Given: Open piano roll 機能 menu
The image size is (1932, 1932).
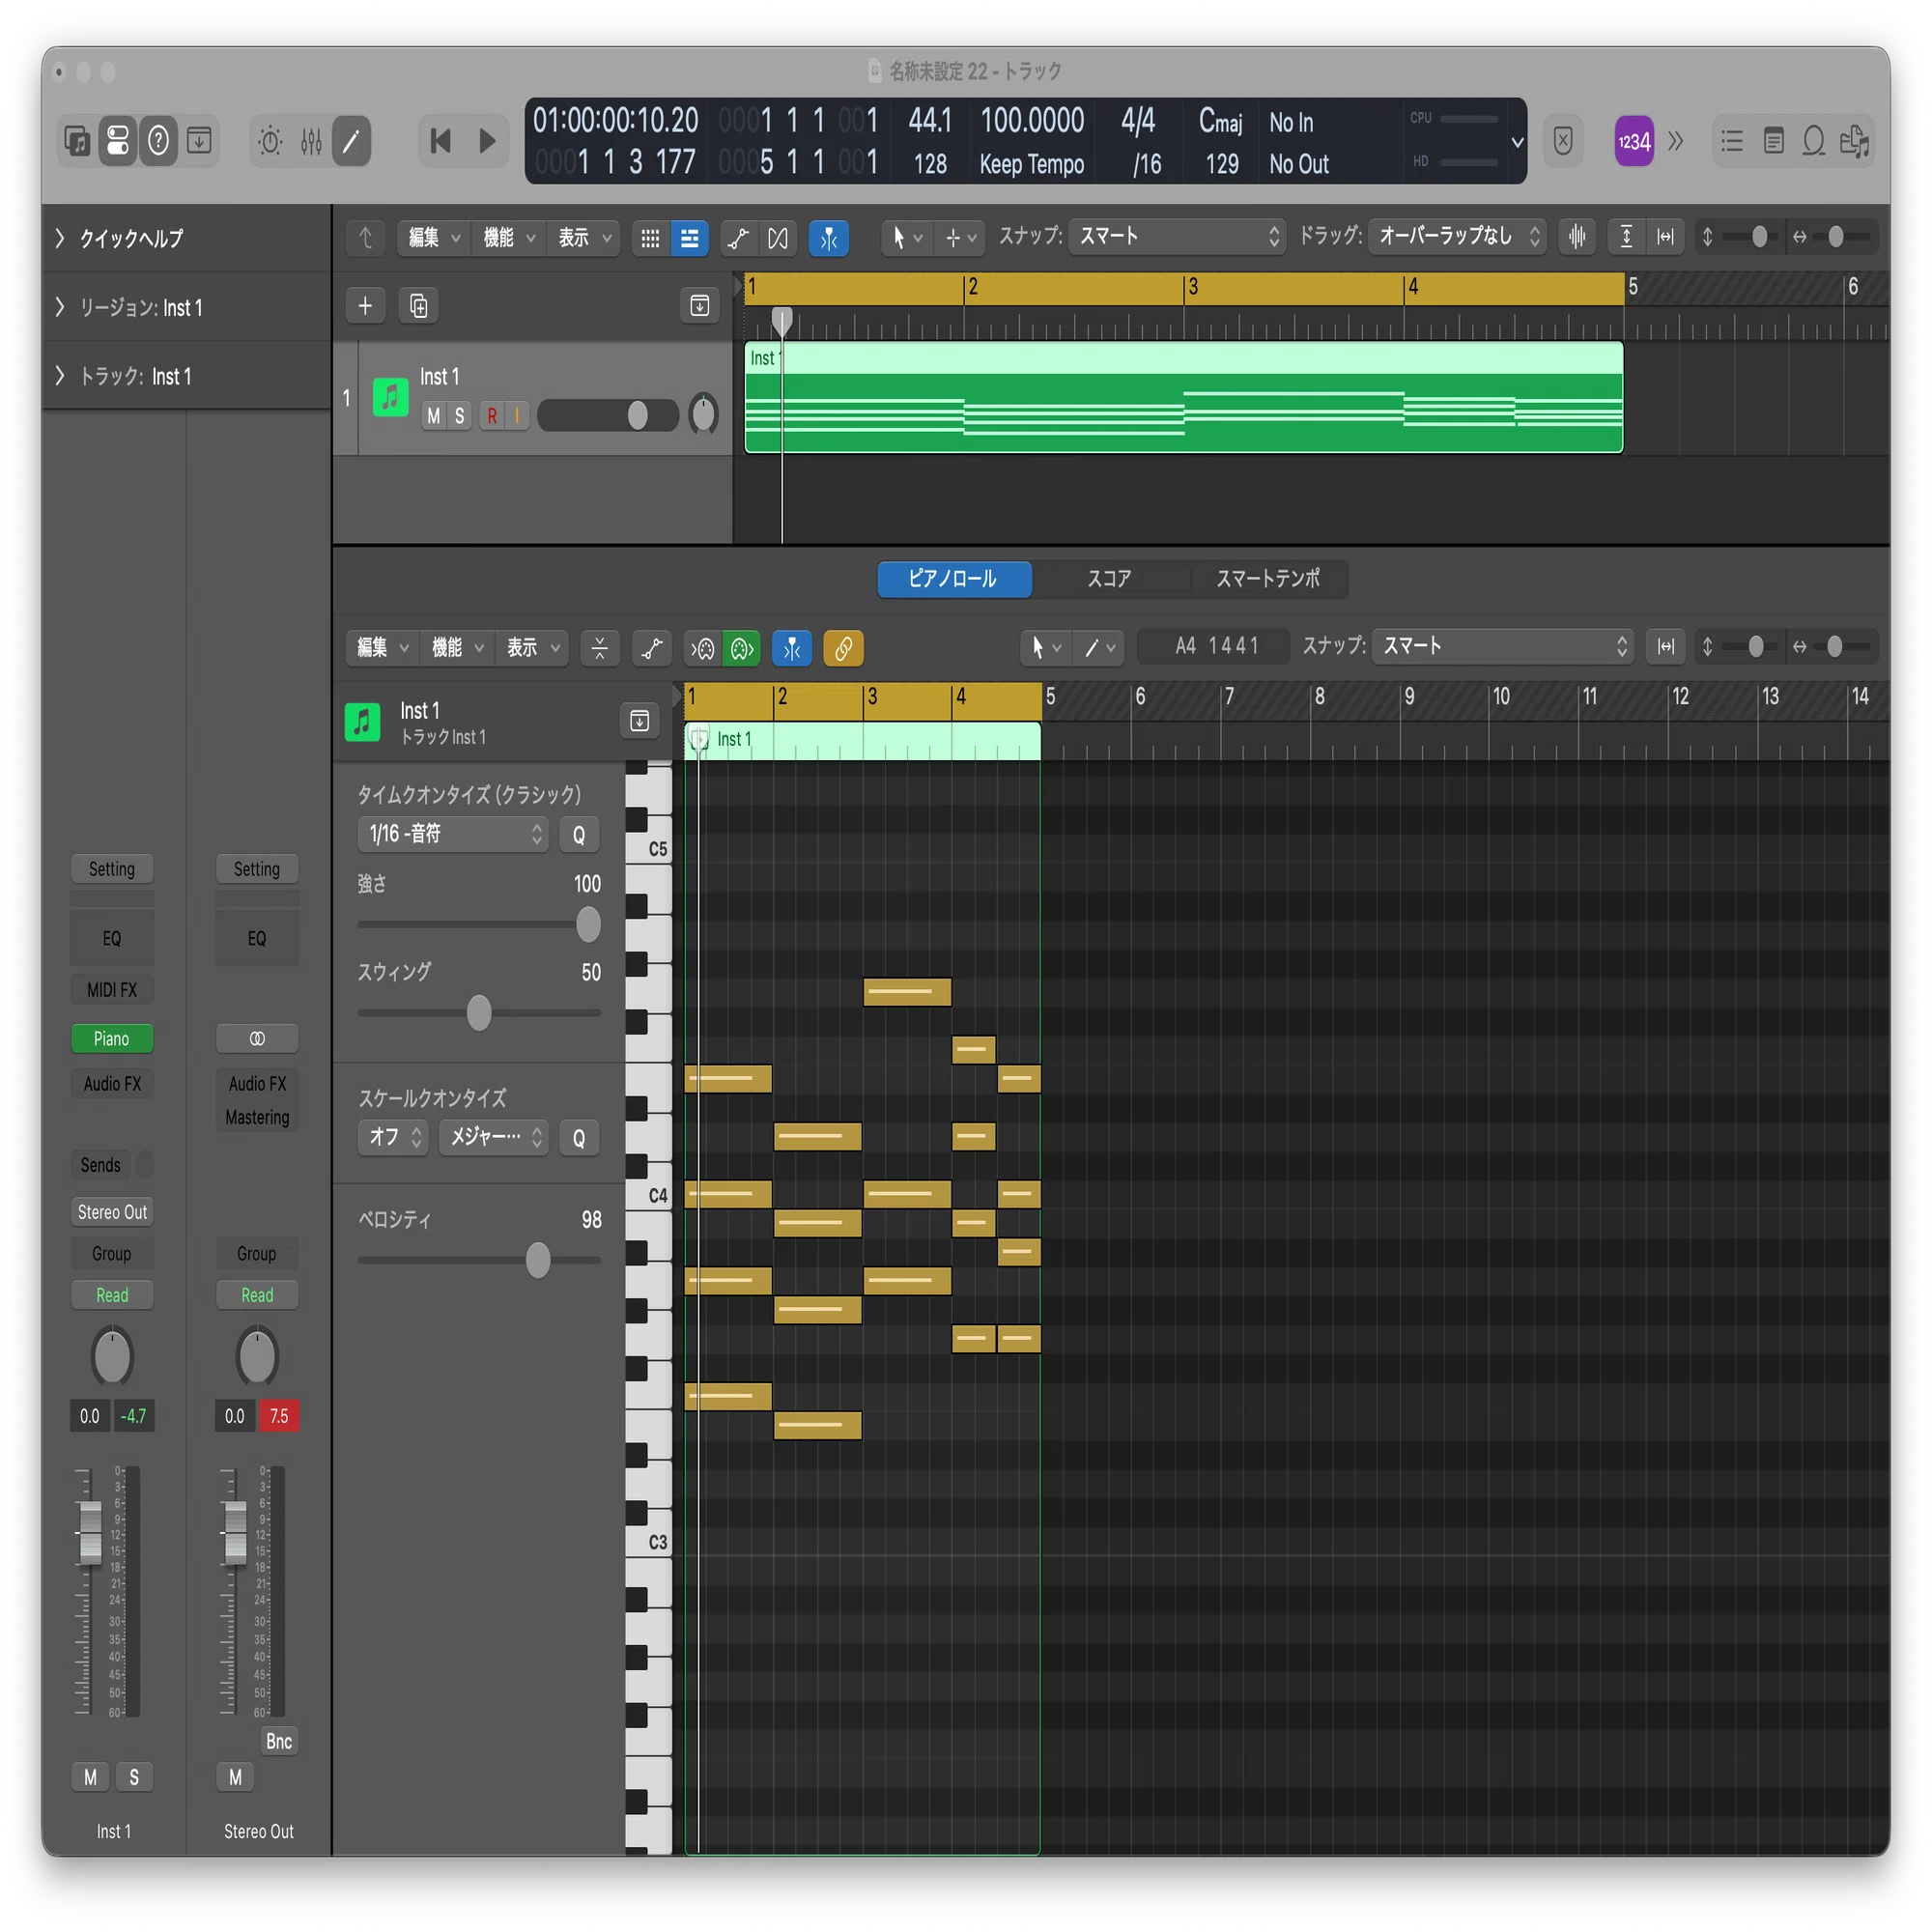Looking at the screenshot, I should click(x=457, y=648).
